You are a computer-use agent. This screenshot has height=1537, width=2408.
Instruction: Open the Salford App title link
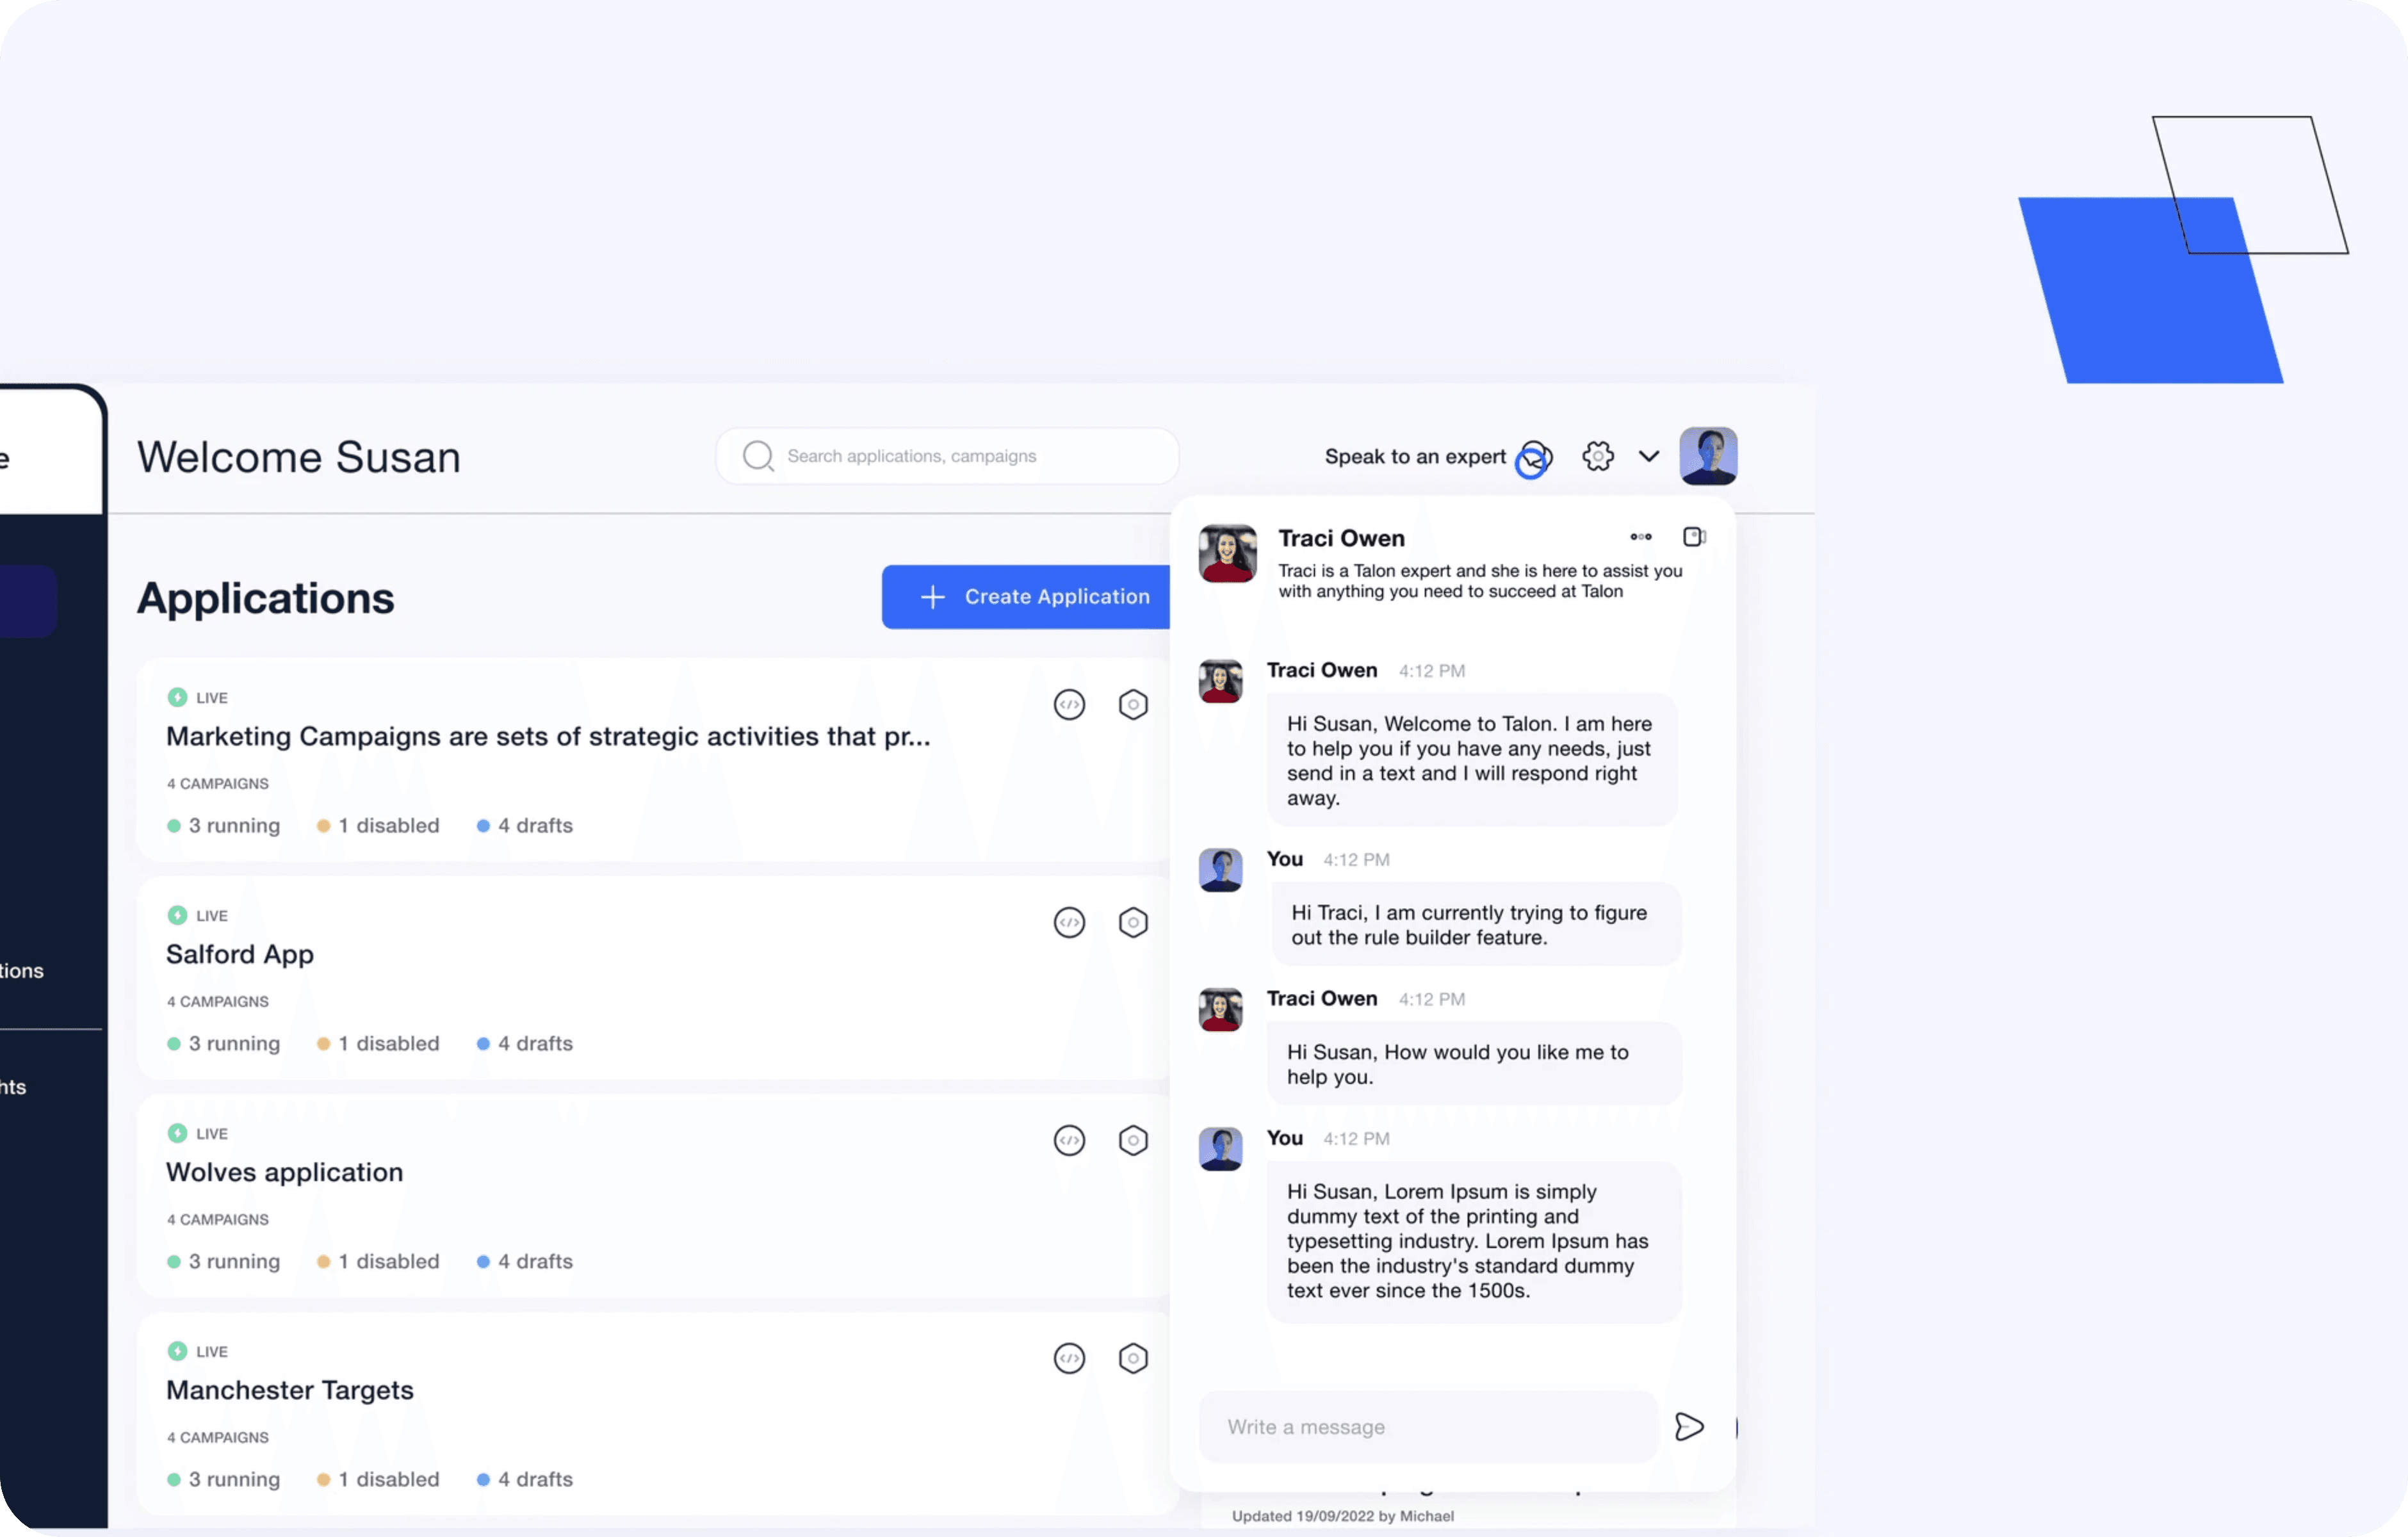point(240,954)
